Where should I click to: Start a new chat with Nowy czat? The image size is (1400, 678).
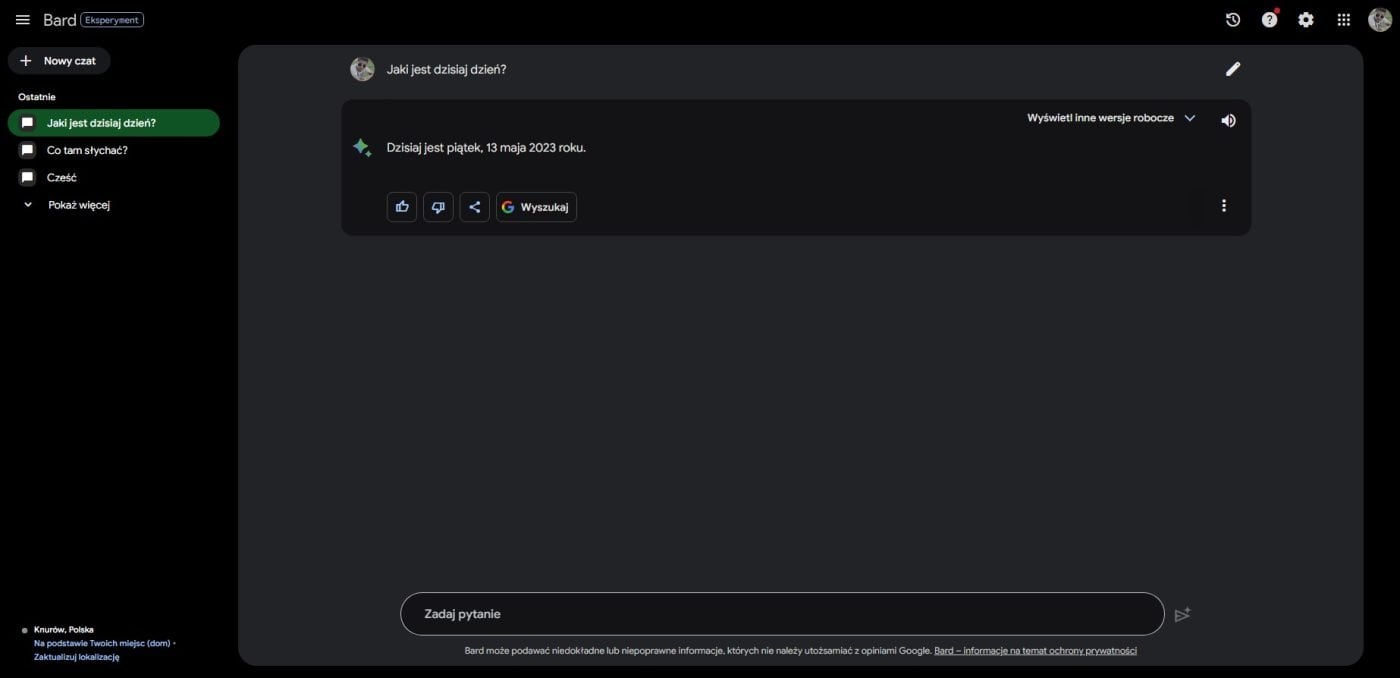(x=59, y=61)
